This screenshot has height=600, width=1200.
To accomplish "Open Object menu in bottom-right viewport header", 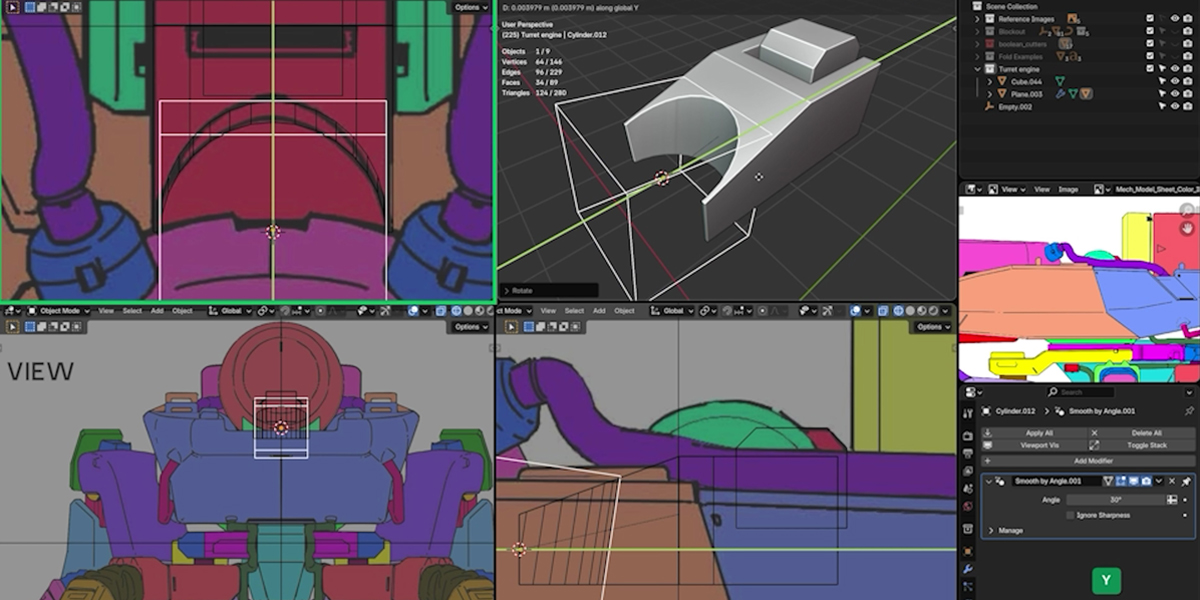I will [x=624, y=311].
